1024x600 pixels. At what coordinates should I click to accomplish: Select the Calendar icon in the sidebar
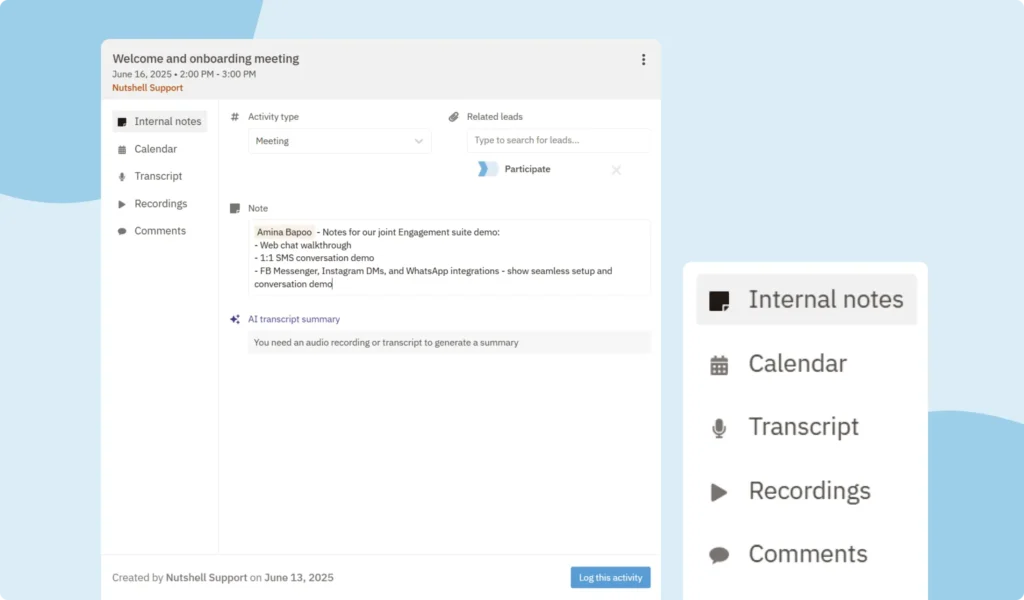(121, 148)
